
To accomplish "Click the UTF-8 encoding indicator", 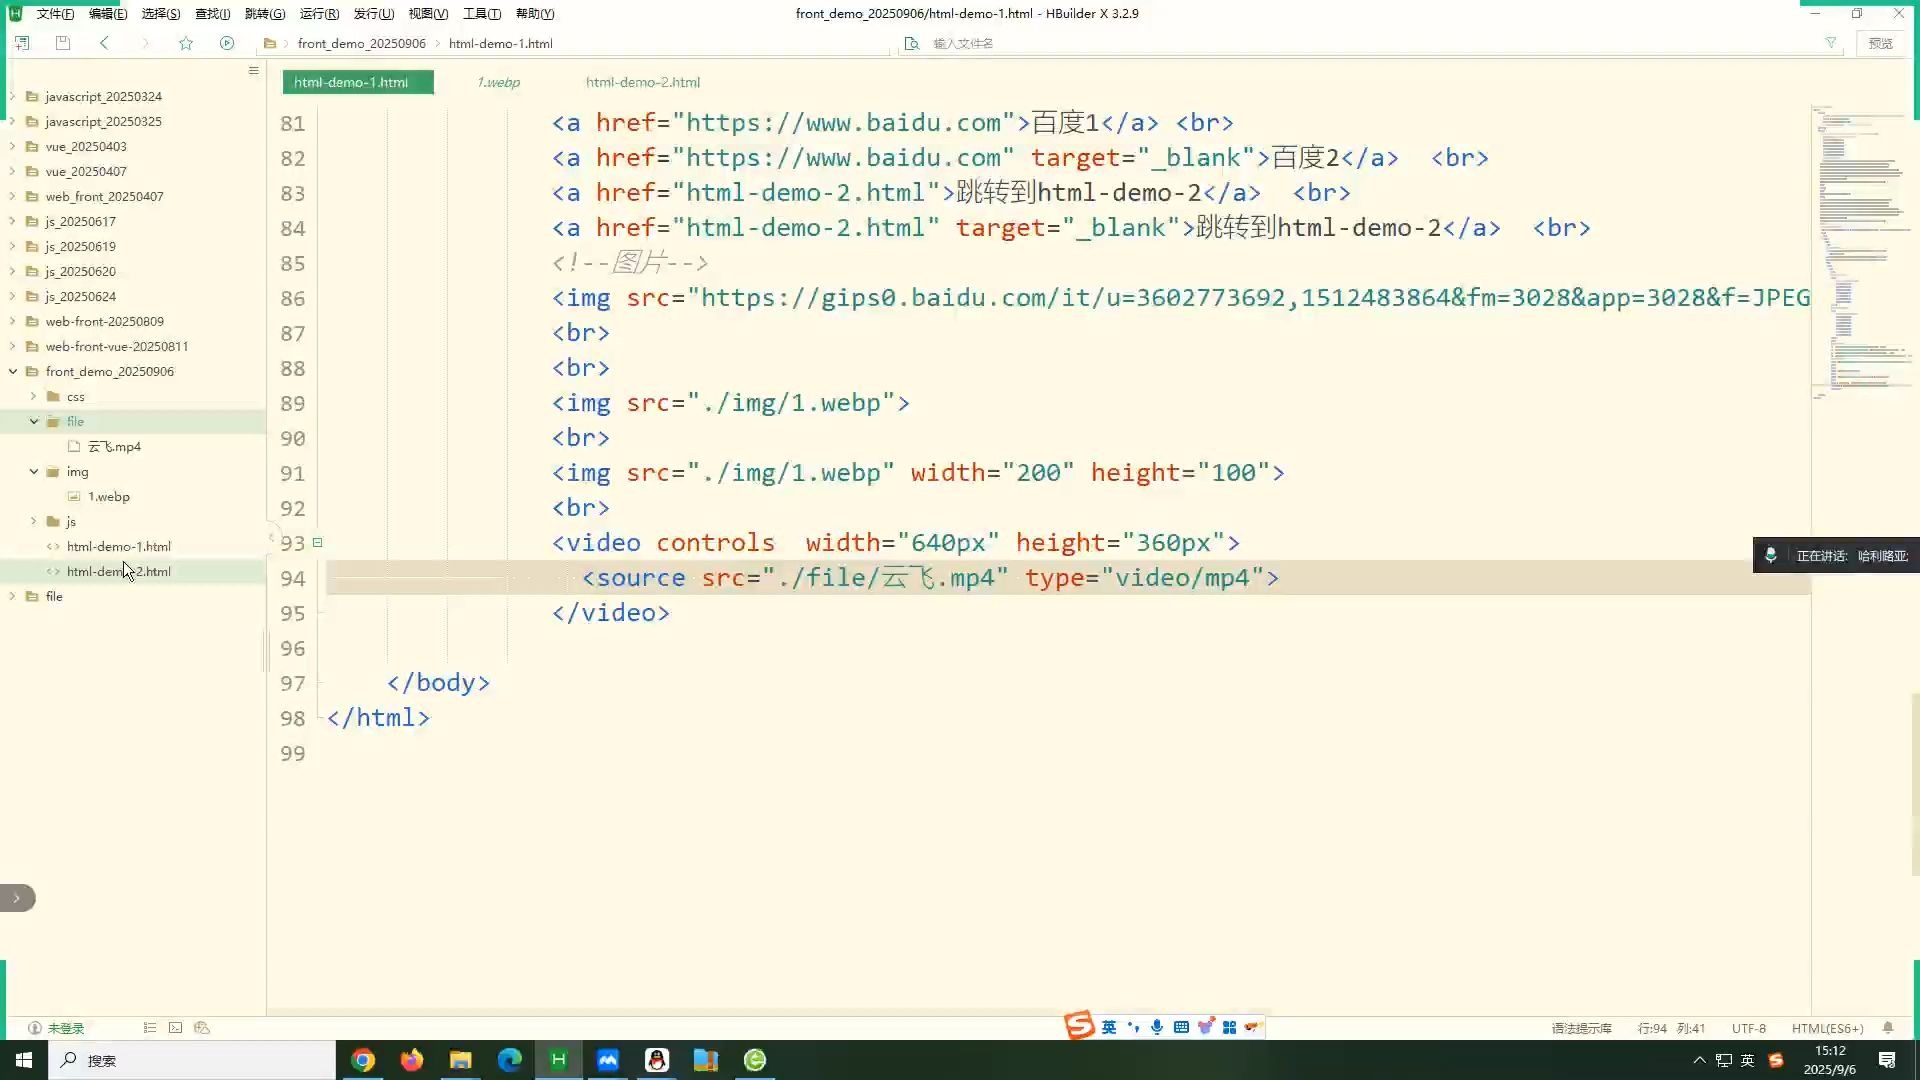I will [x=1749, y=1028].
